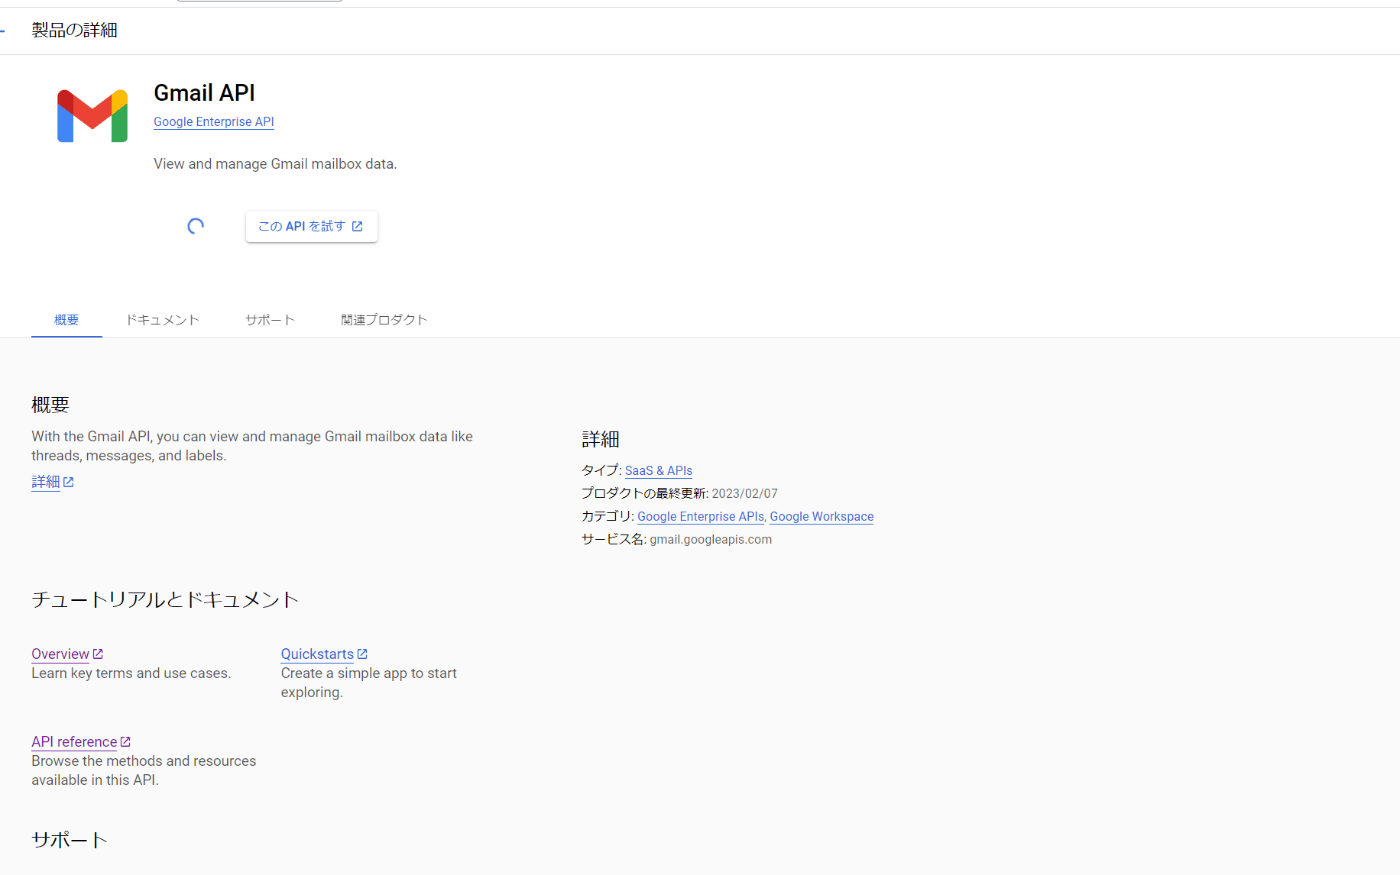Click 'Learn key terms and use cases.' text
This screenshot has width=1400, height=875.
(x=131, y=674)
